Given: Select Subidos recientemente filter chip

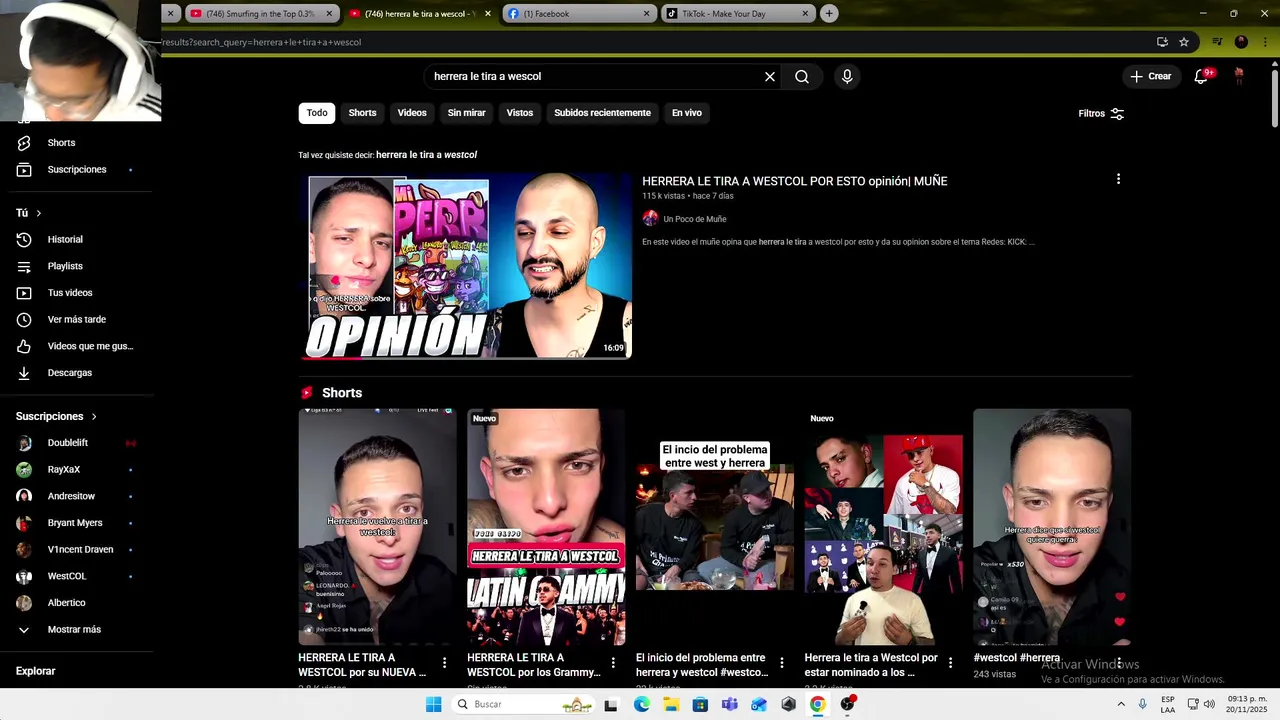Looking at the screenshot, I should (x=602, y=113).
